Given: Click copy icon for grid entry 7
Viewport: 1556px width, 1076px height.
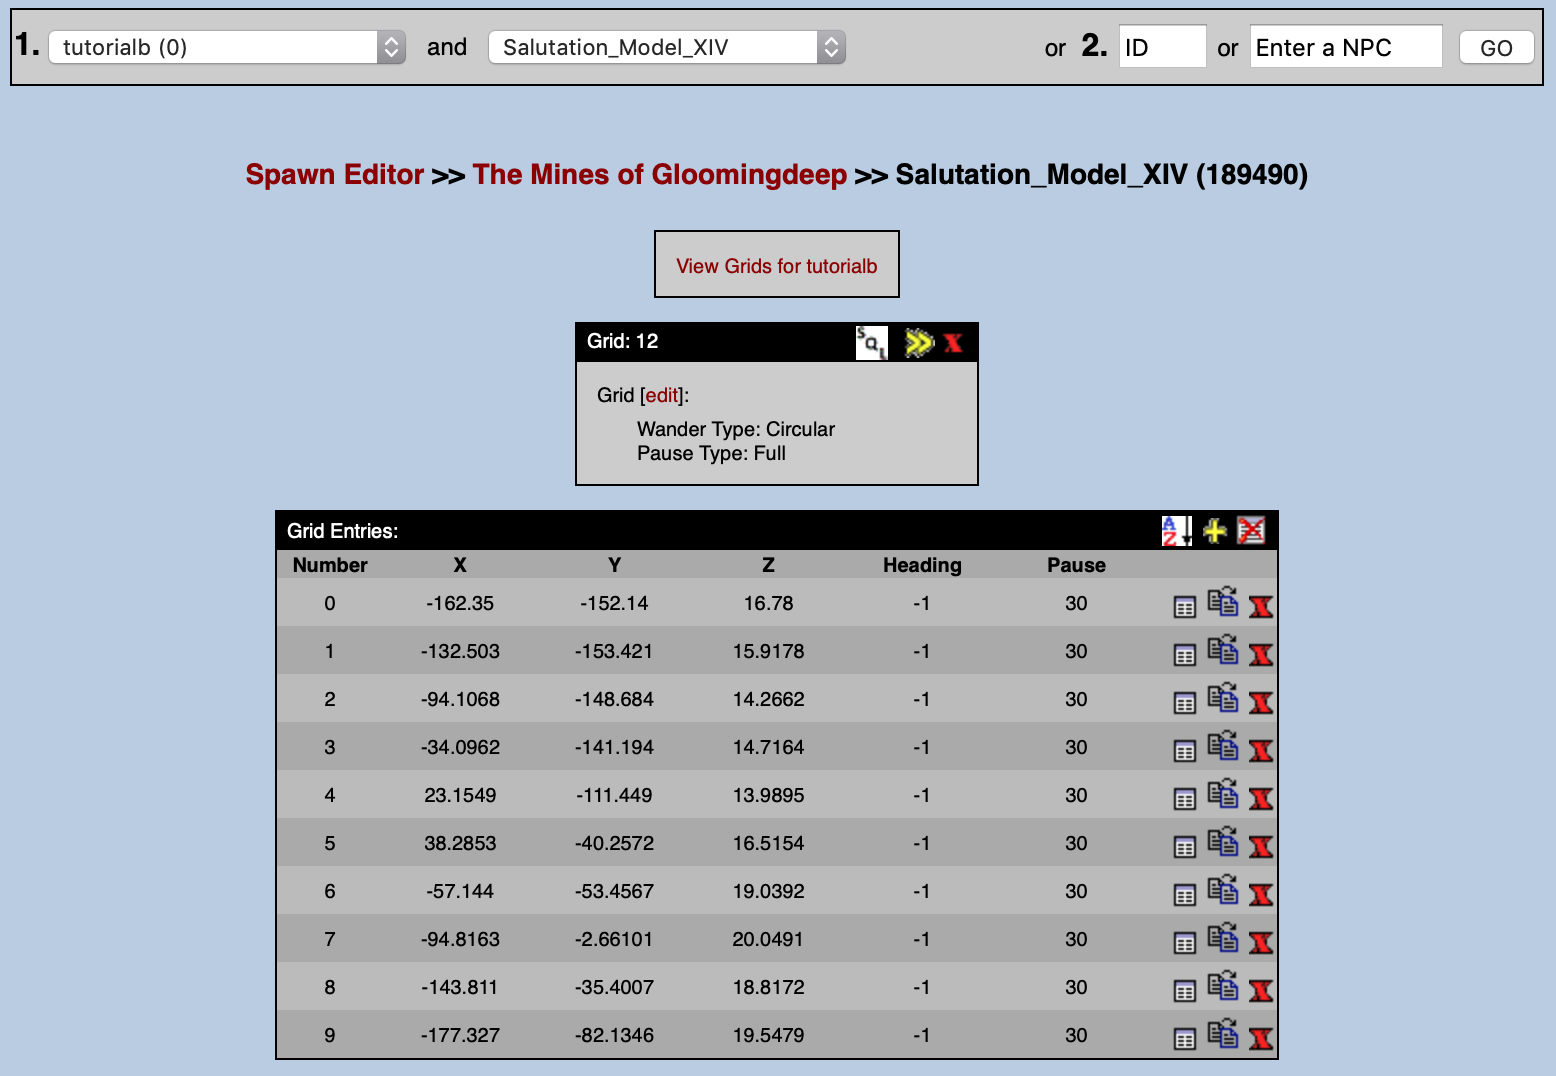Looking at the screenshot, I should [1222, 939].
